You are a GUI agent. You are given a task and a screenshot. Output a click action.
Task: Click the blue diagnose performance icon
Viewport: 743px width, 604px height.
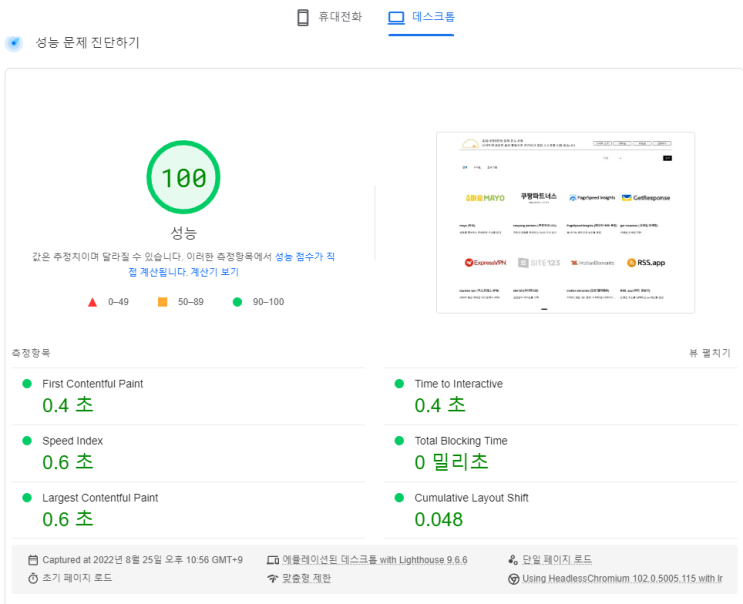(14, 43)
